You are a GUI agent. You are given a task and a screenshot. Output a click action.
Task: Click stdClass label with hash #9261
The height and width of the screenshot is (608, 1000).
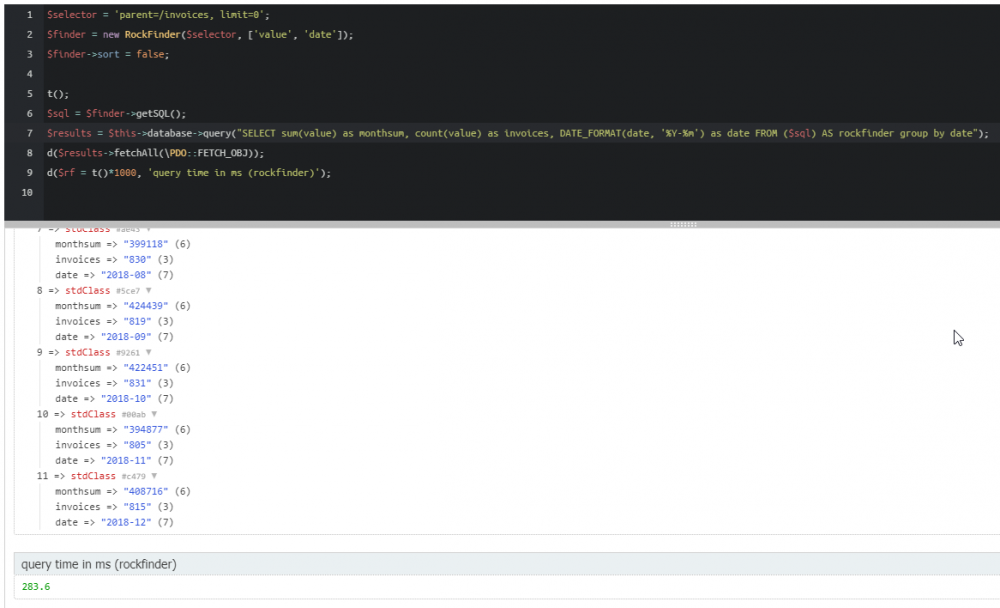87,353
